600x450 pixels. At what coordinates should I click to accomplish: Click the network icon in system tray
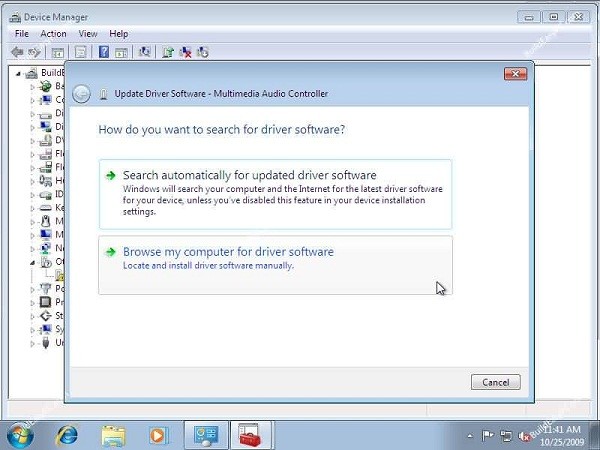pyautogui.click(x=506, y=436)
